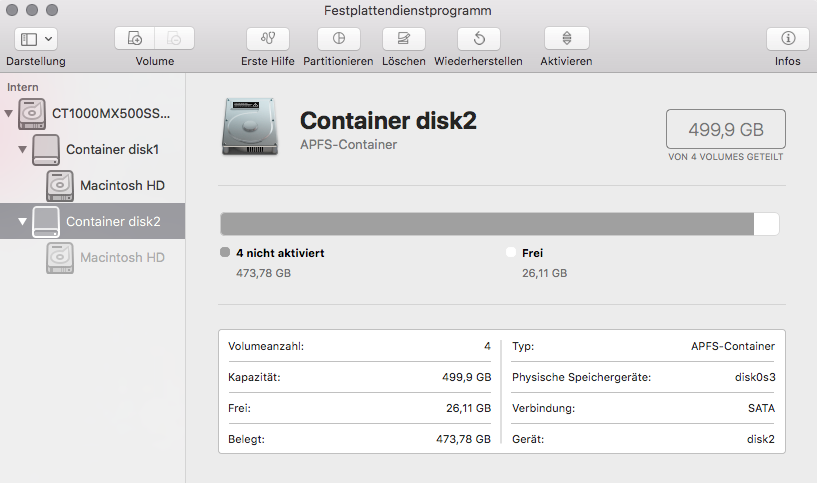Select Container disk1 in sidebar
Screen dimensions: 817x483
[112, 150]
